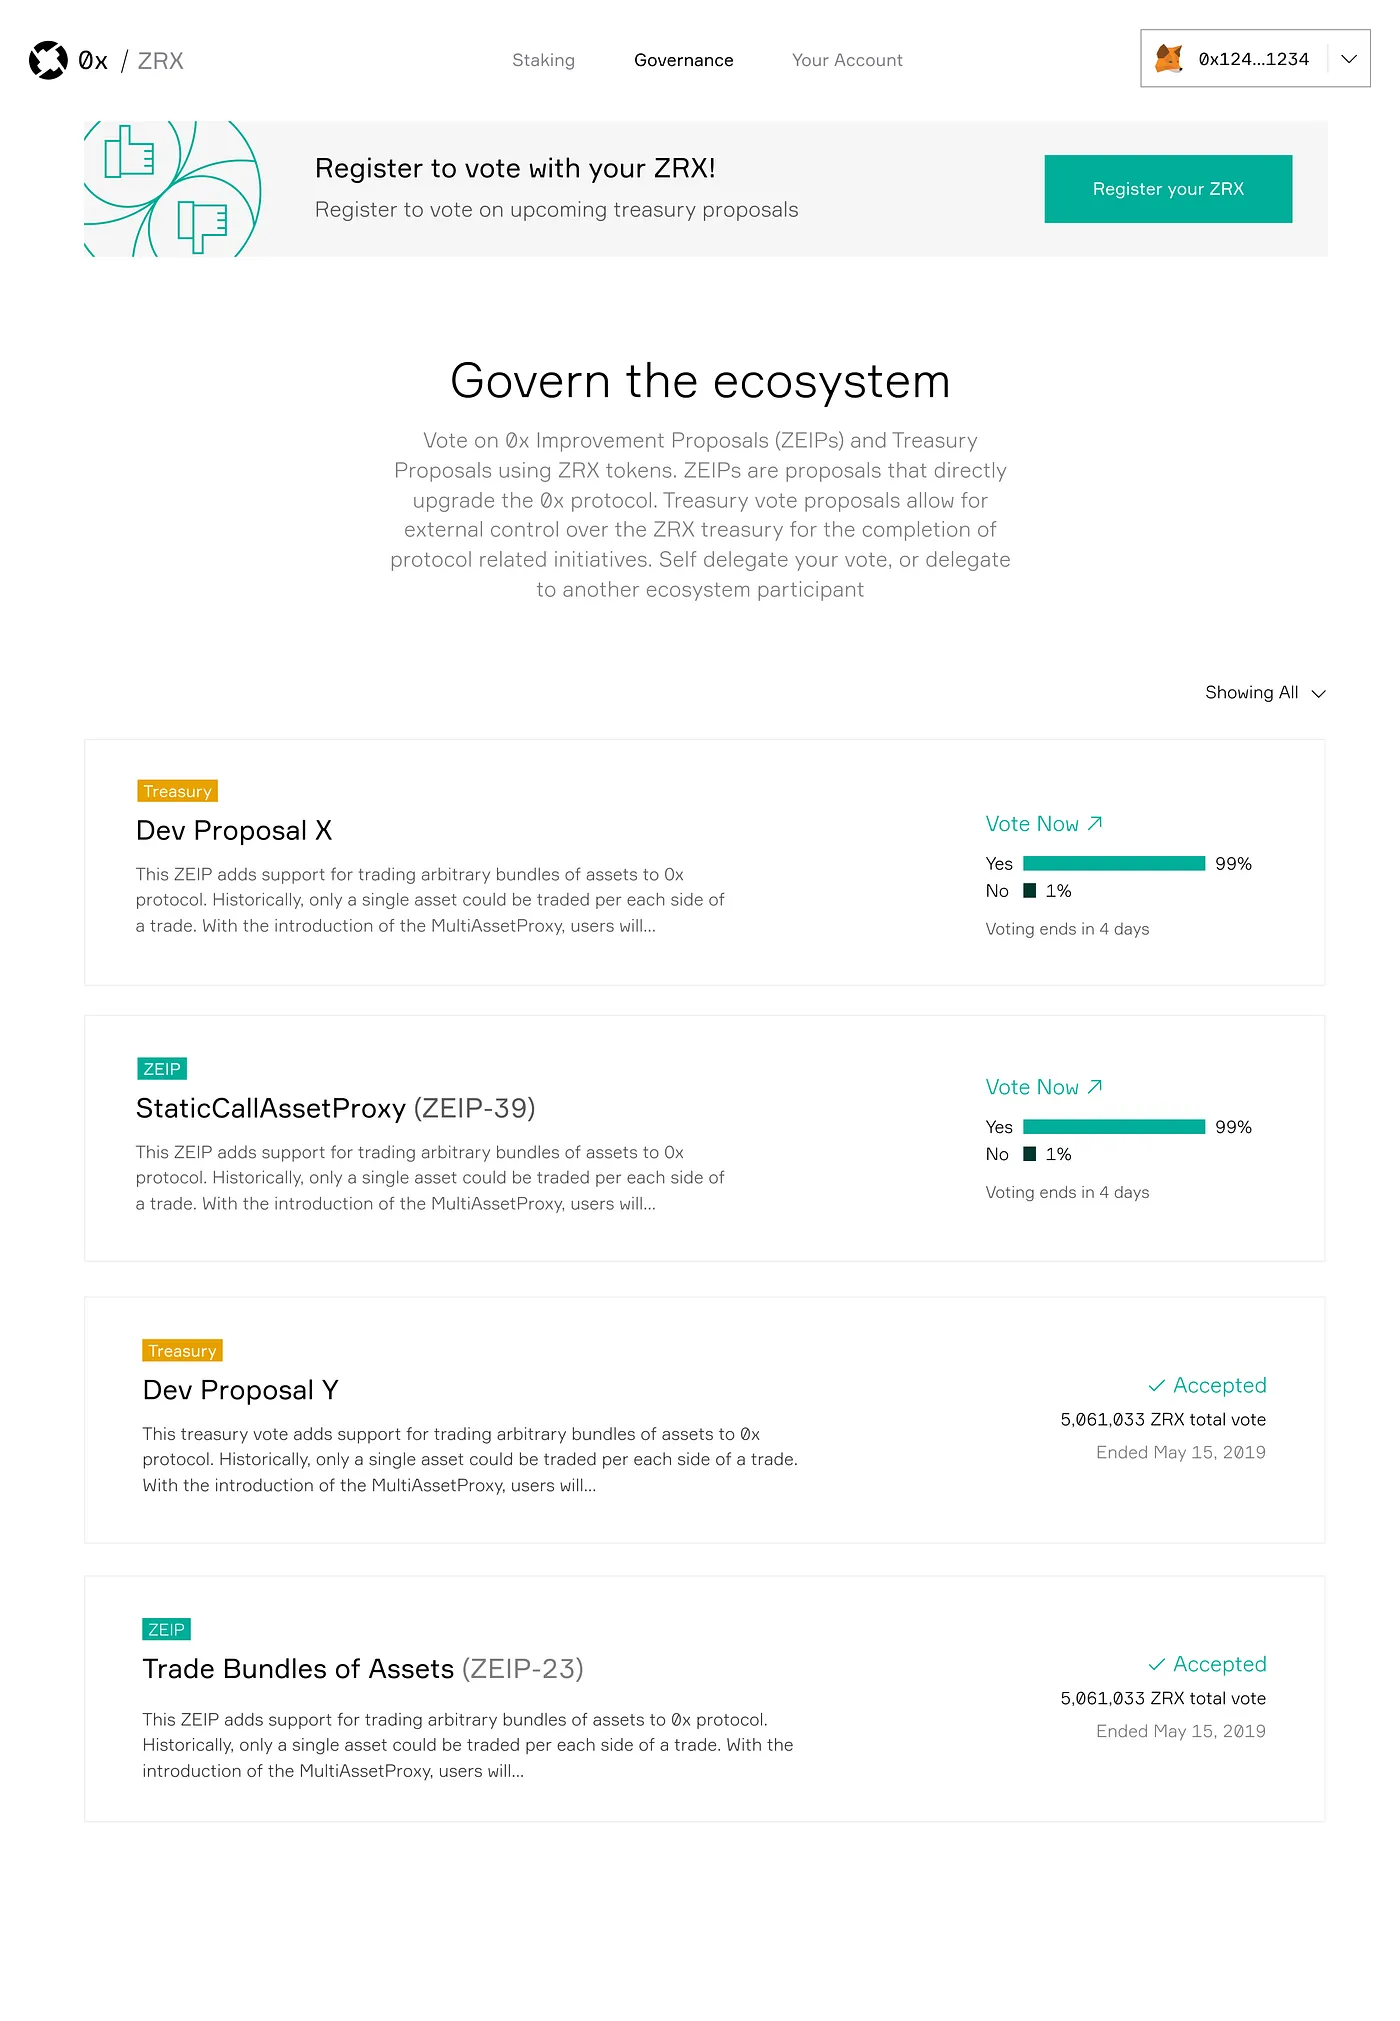Click the arrow icon beside ZEIP-39 Vote Now
This screenshot has height=2021, width=1400.
(x=1095, y=1086)
